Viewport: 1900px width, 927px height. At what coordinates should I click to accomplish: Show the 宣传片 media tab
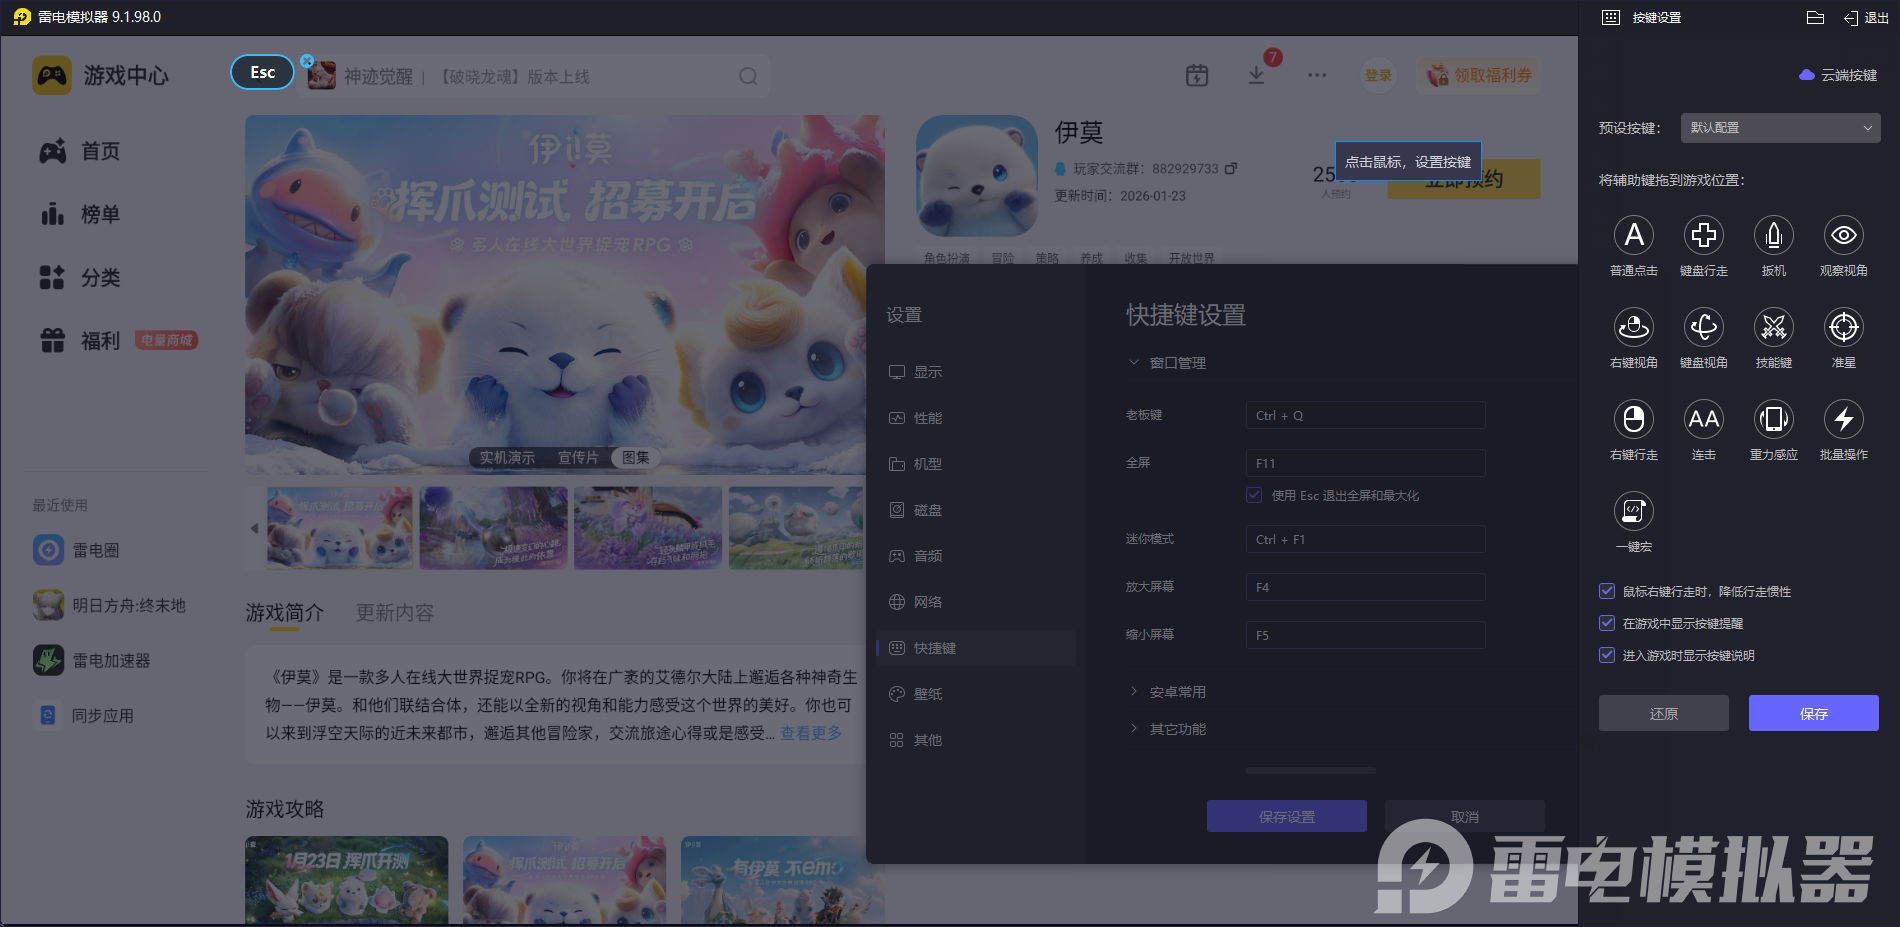pyautogui.click(x=578, y=457)
